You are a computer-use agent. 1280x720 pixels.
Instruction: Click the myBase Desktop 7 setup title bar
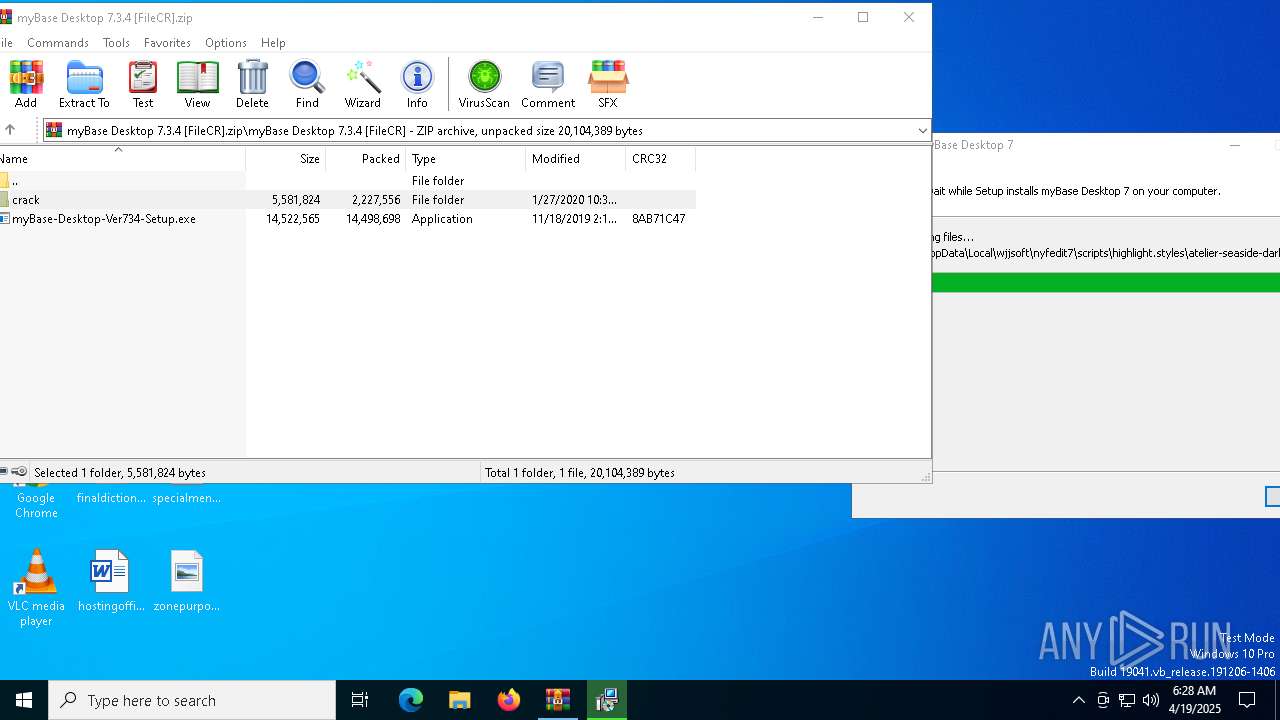(x=1106, y=145)
